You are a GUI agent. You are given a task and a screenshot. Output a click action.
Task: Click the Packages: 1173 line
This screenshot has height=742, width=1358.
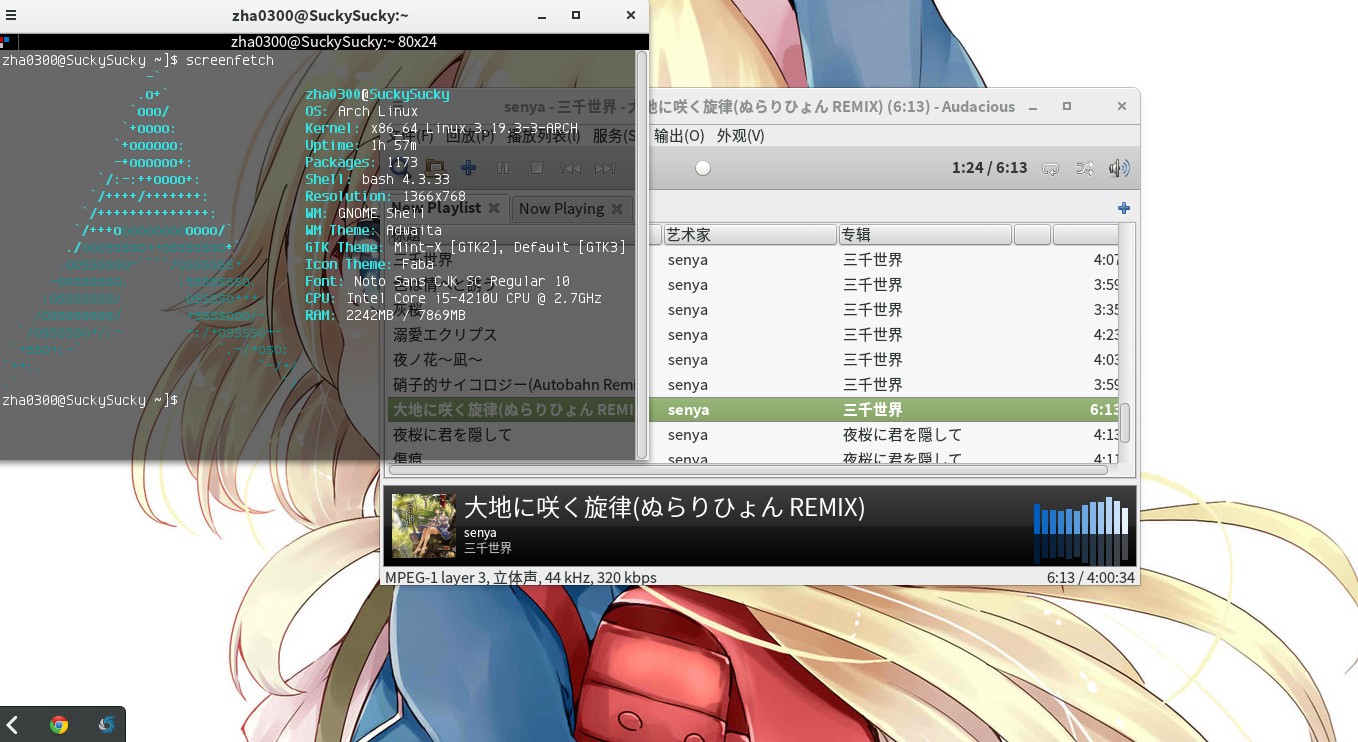[361, 162]
